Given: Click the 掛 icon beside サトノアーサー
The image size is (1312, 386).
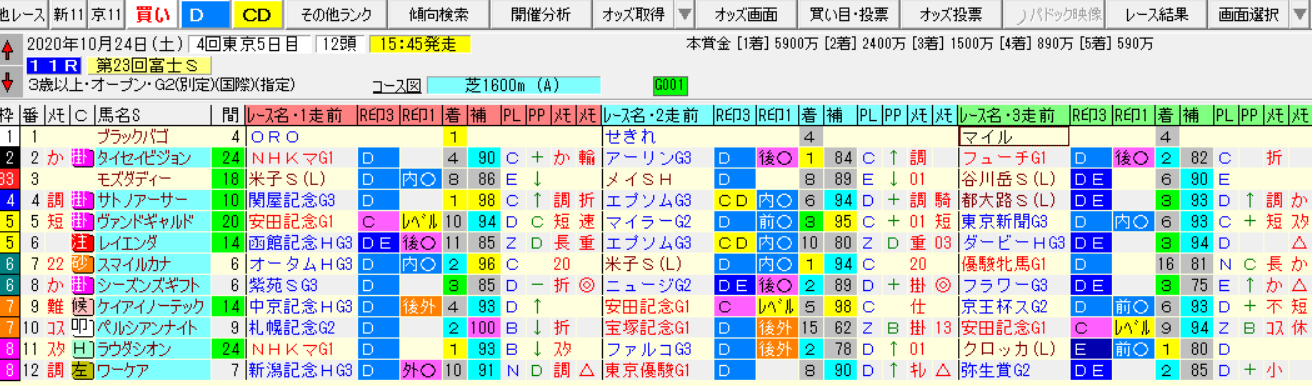Looking at the screenshot, I should [x=82, y=199].
